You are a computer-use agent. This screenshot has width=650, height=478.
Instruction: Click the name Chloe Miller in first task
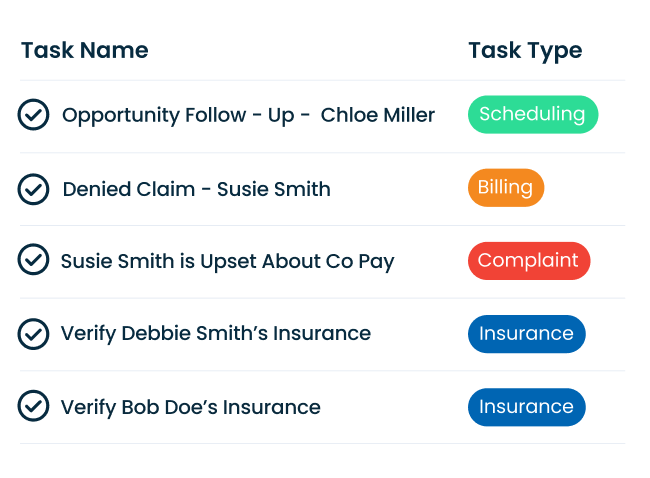378,115
